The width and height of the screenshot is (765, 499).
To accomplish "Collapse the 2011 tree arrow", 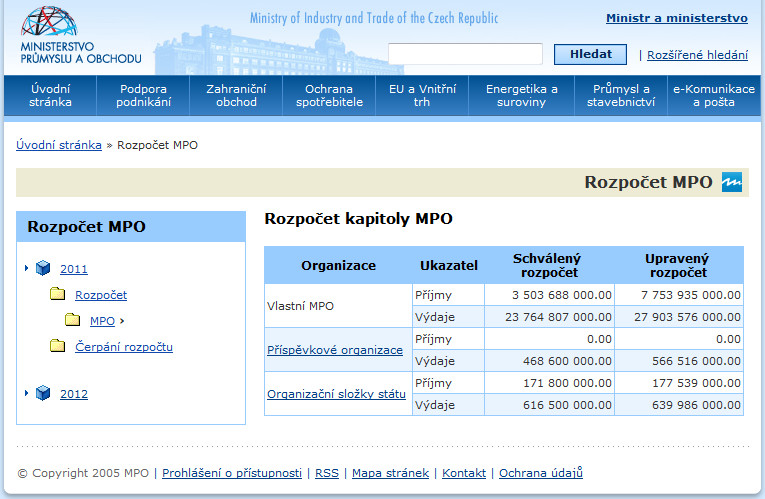I will click(27, 268).
